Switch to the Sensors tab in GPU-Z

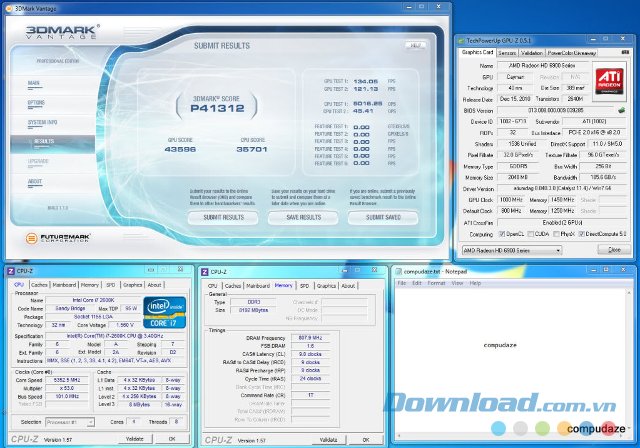click(x=507, y=53)
